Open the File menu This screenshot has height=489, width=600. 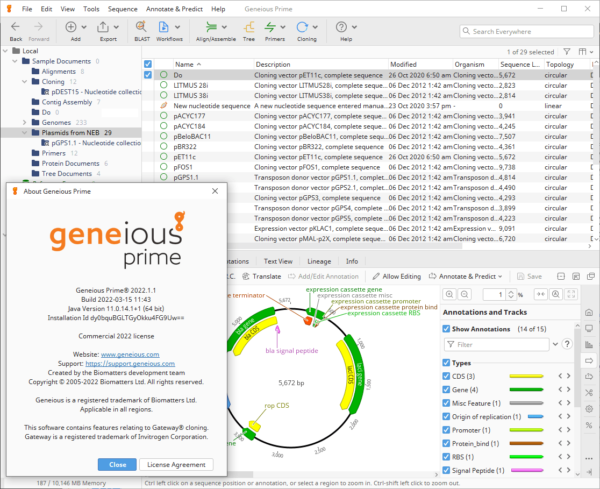27,9
